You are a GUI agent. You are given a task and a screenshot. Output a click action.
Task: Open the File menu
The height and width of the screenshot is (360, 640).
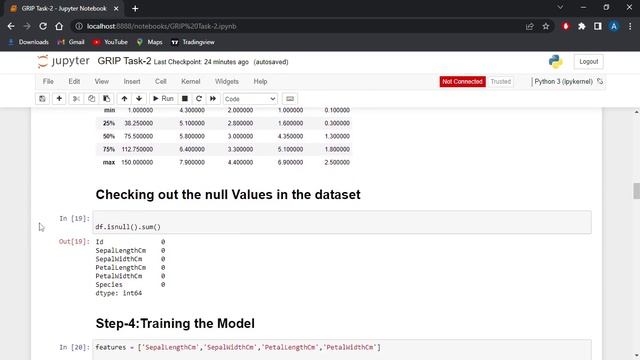coord(48,82)
